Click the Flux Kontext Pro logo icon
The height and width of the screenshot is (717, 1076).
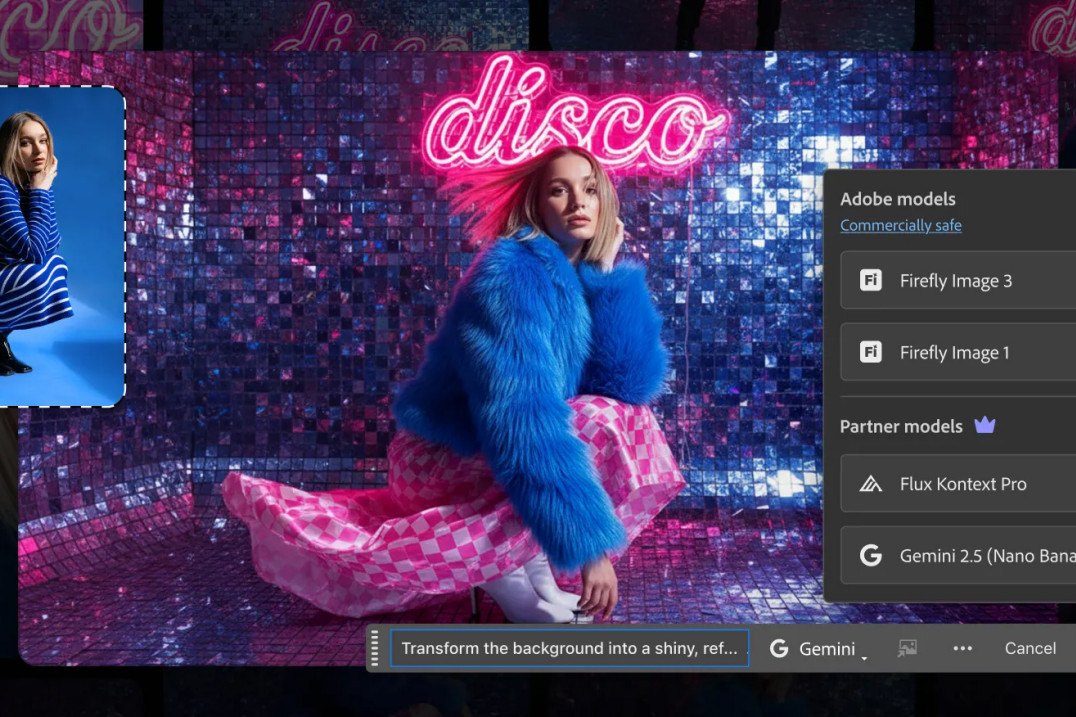871,484
